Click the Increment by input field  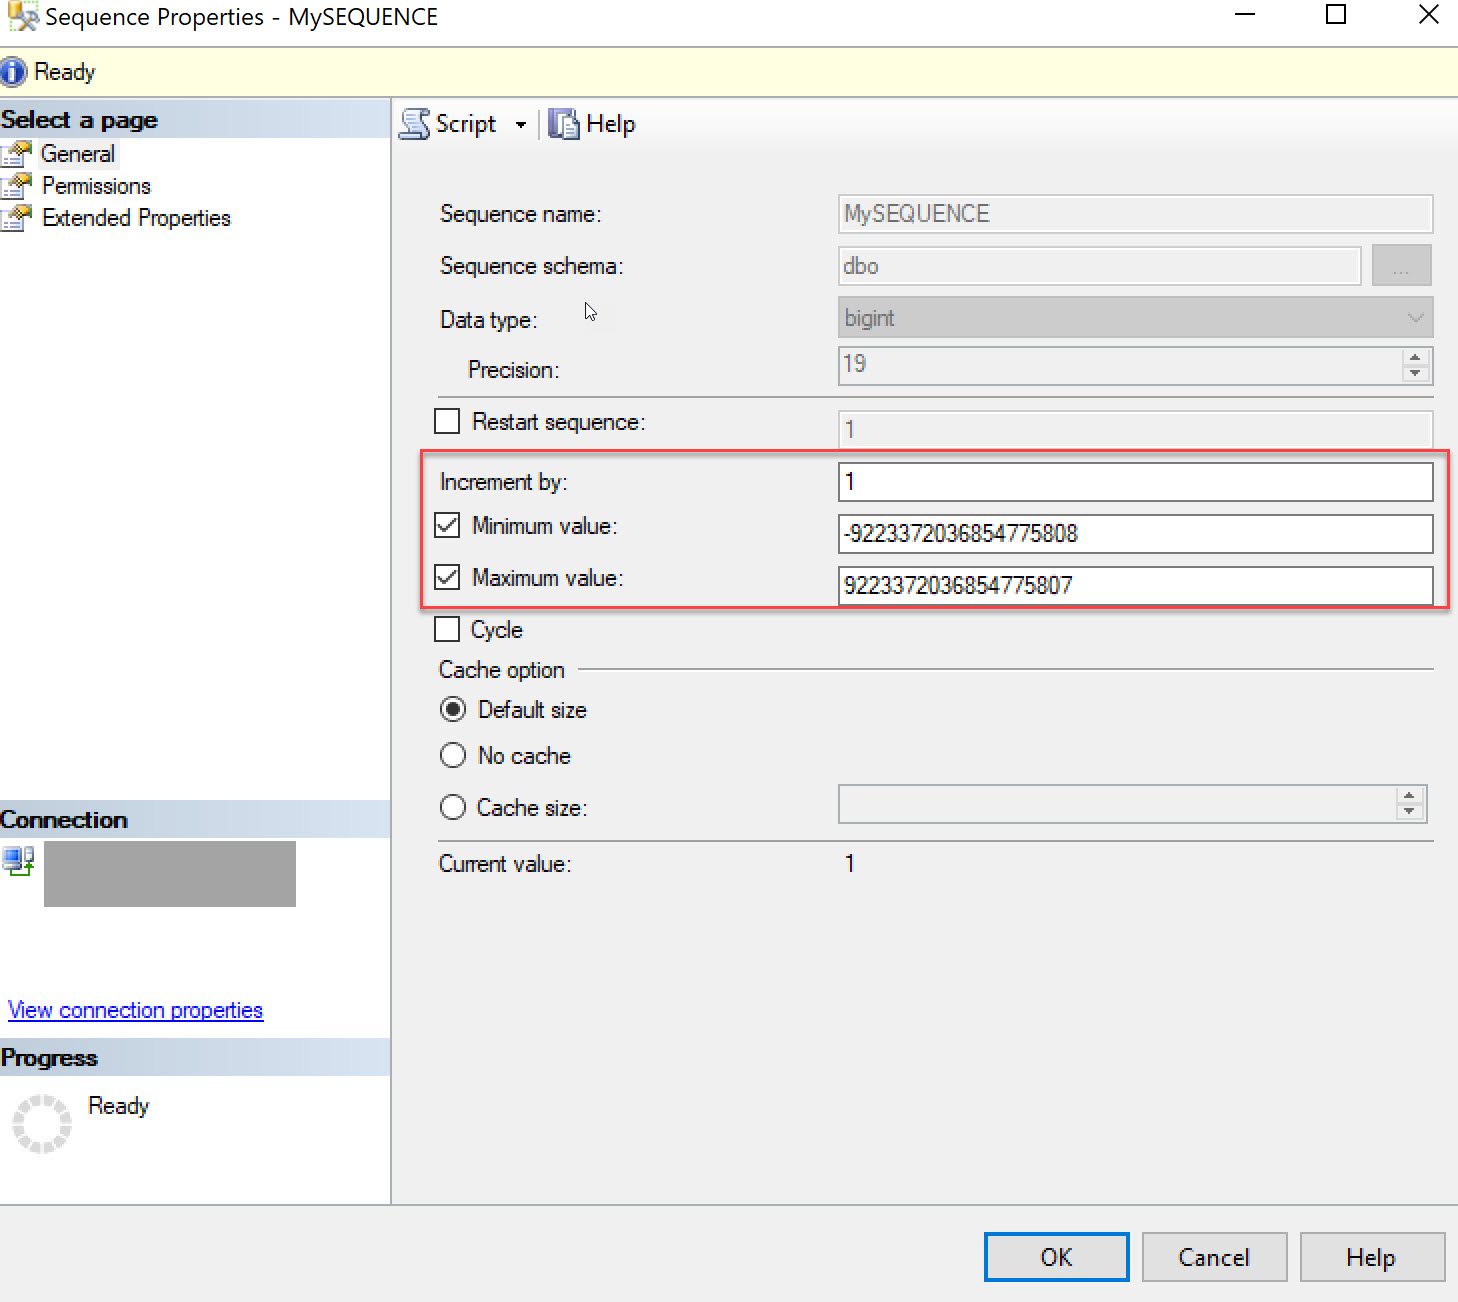[x=1135, y=482]
